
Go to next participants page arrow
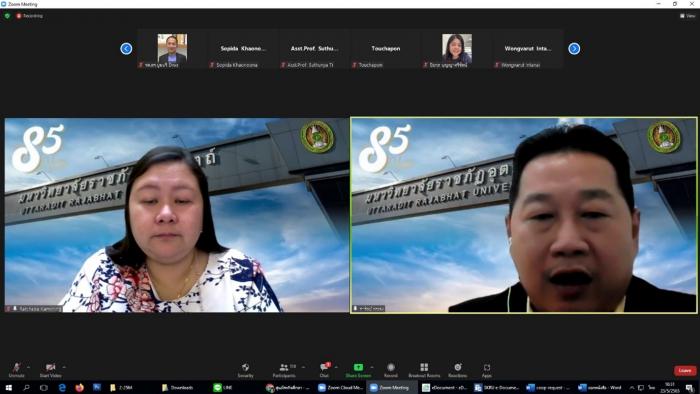(x=574, y=49)
